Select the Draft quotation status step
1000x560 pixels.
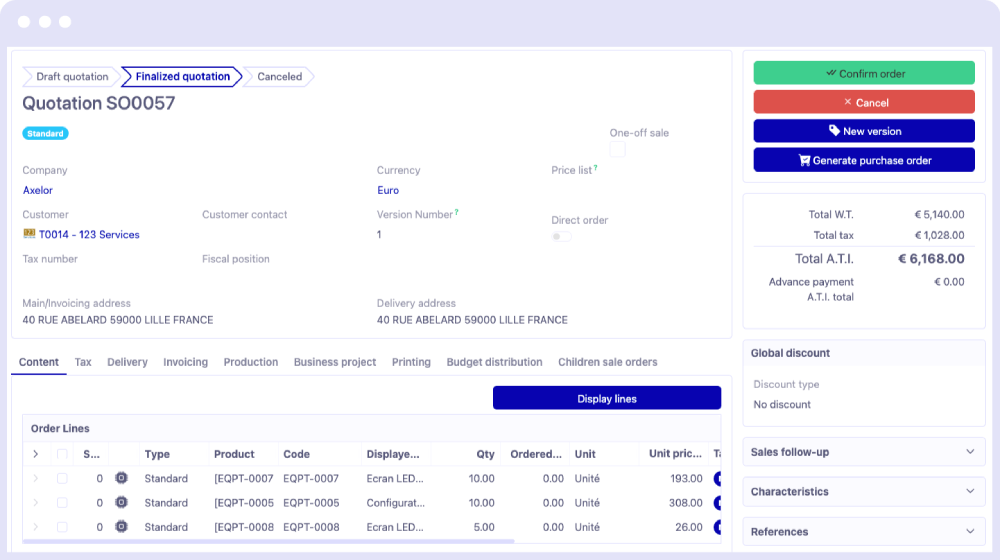71,77
